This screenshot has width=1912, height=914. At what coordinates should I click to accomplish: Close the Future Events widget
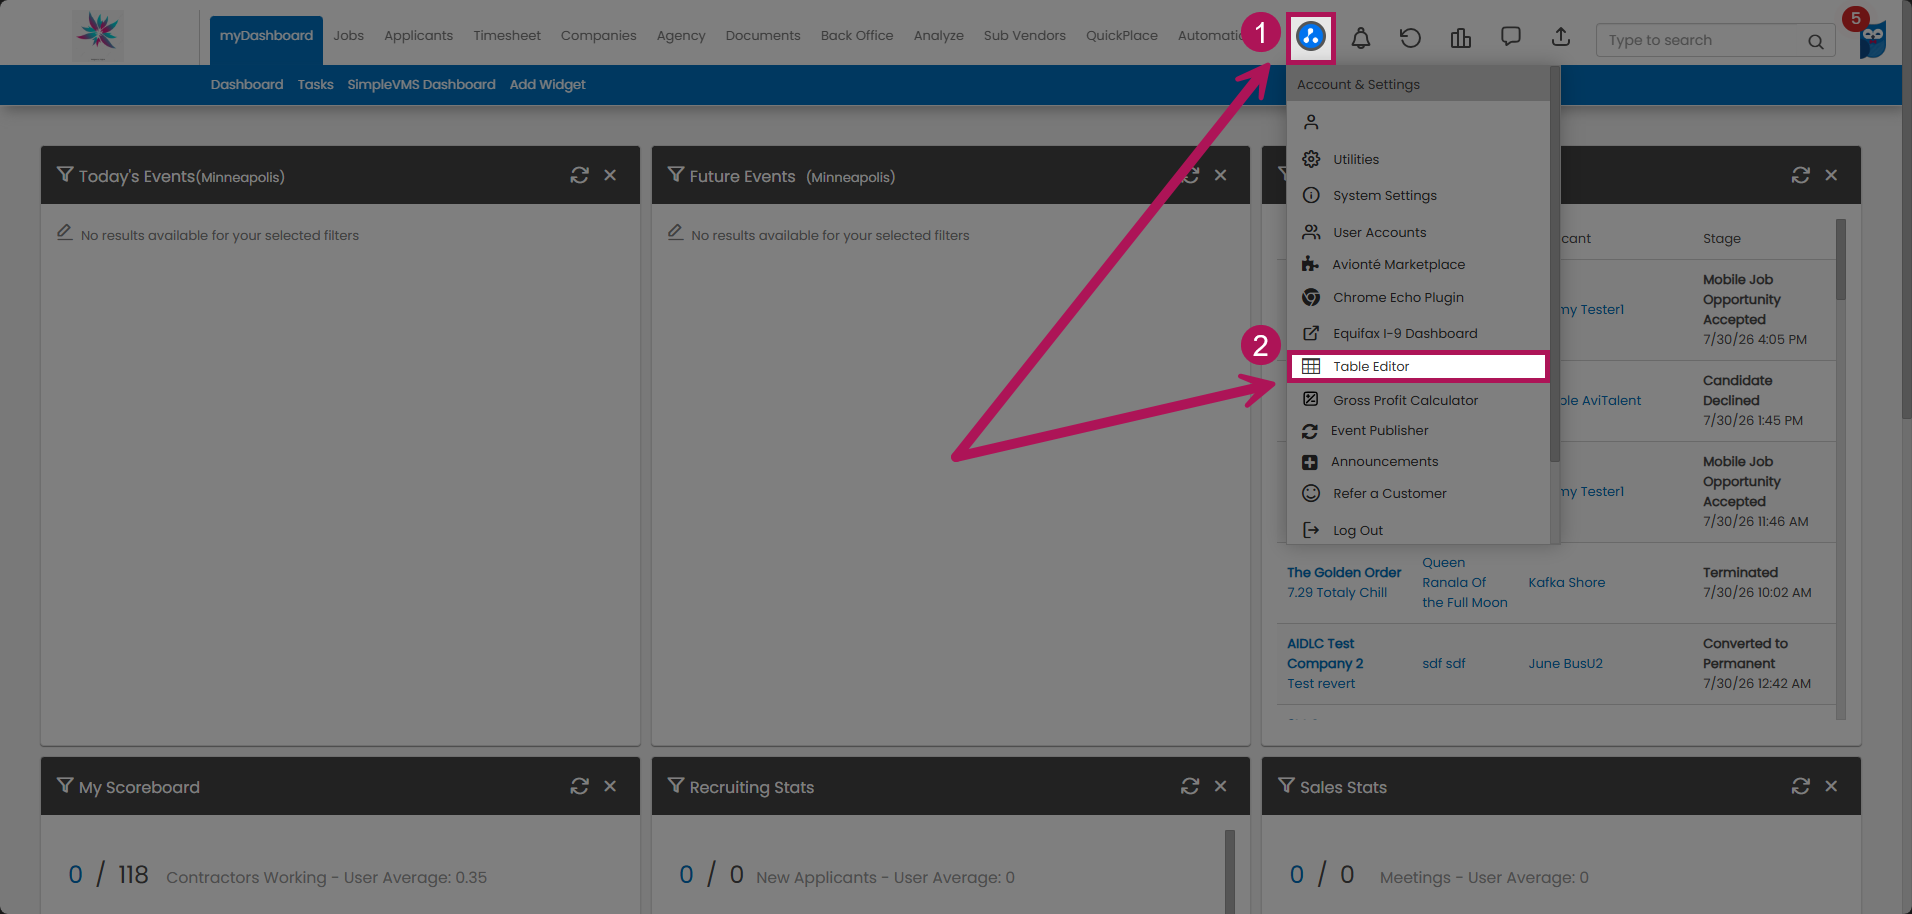1220,175
